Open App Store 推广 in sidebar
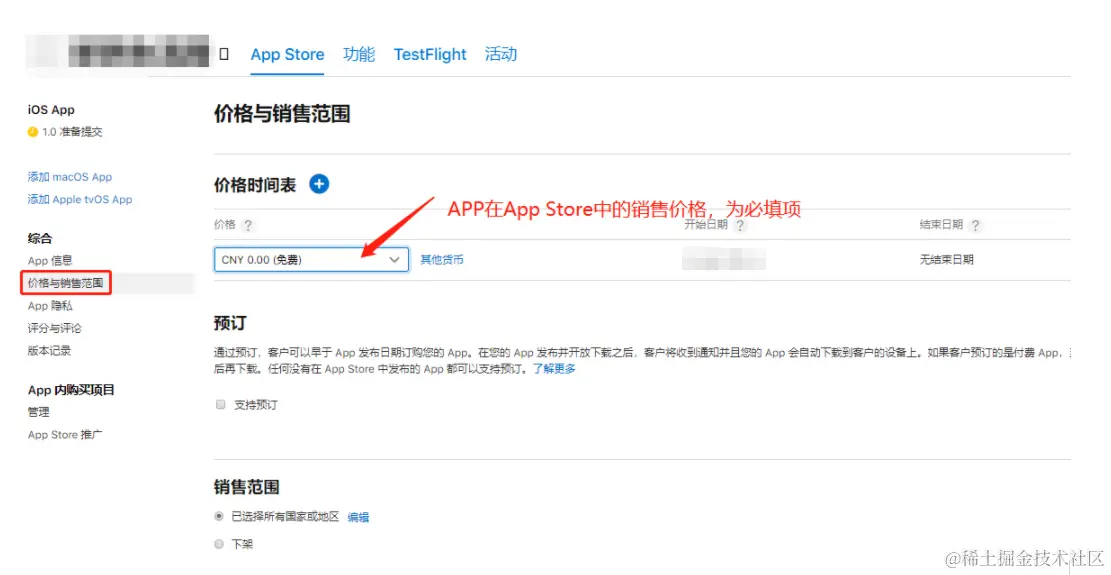1111x575 pixels. pos(64,435)
